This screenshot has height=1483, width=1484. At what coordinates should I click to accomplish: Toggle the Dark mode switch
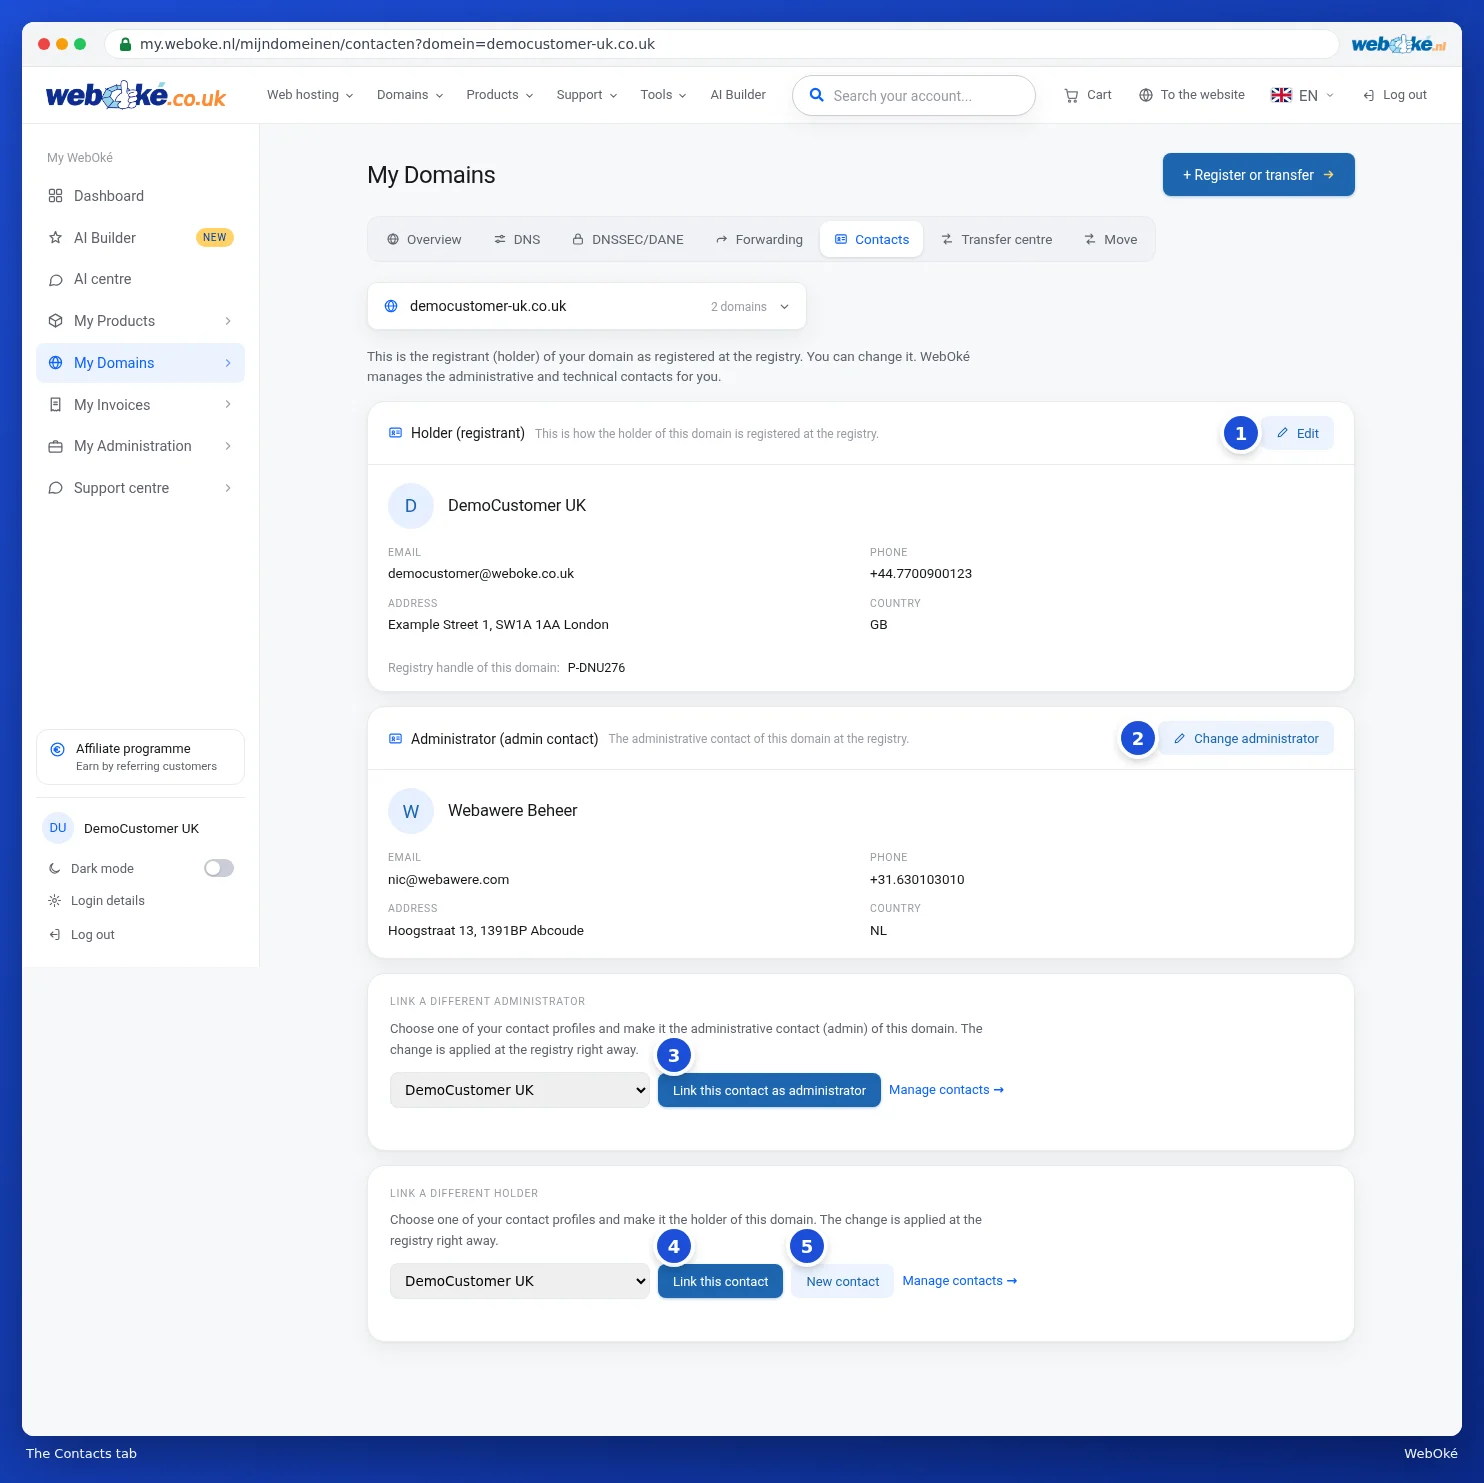click(219, 868)
